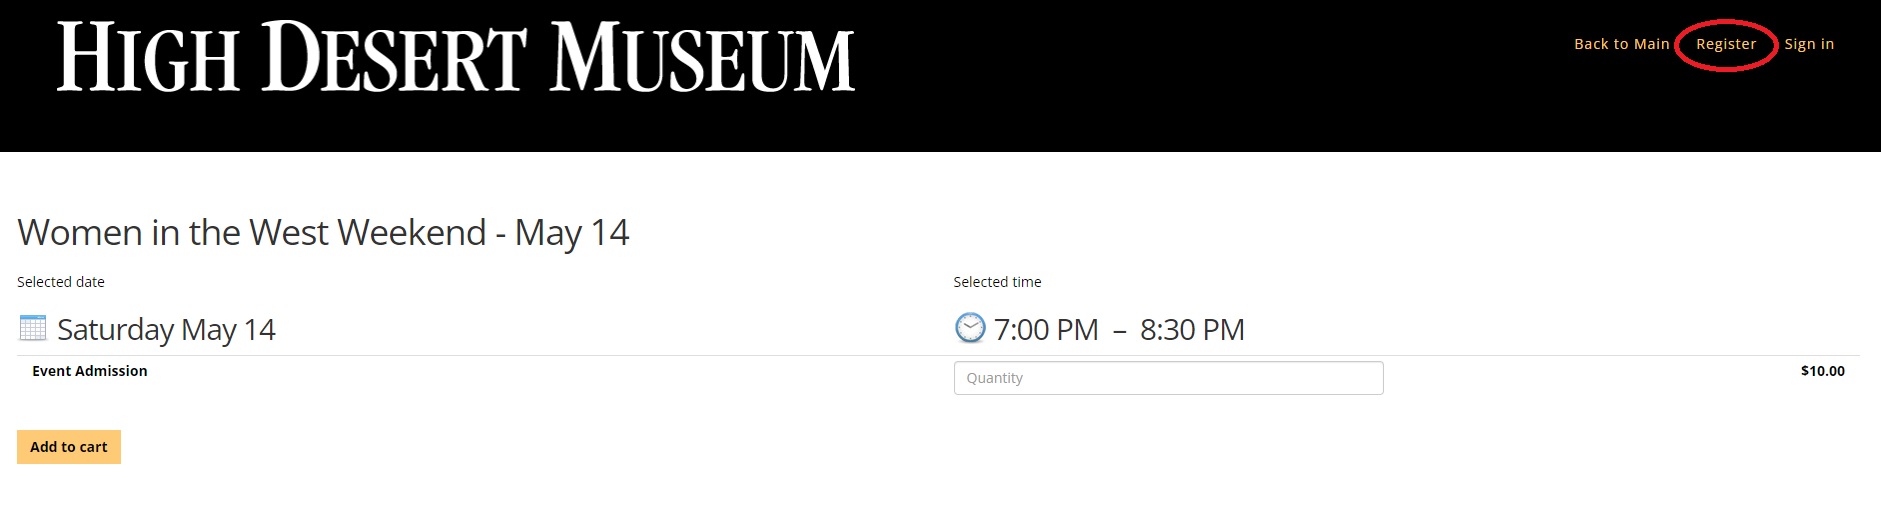1881x517 pixels.
Task: Click the 7:00 PM start time
Action: (1046, 329)
